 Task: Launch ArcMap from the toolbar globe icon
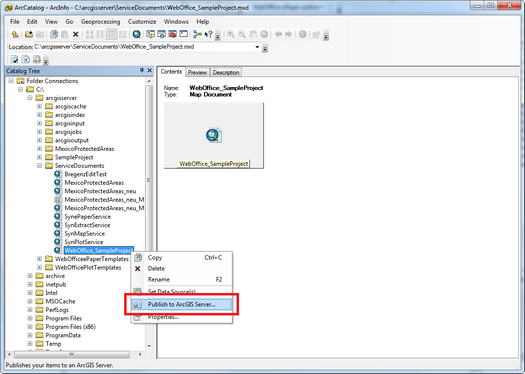(x=136, y=34)
